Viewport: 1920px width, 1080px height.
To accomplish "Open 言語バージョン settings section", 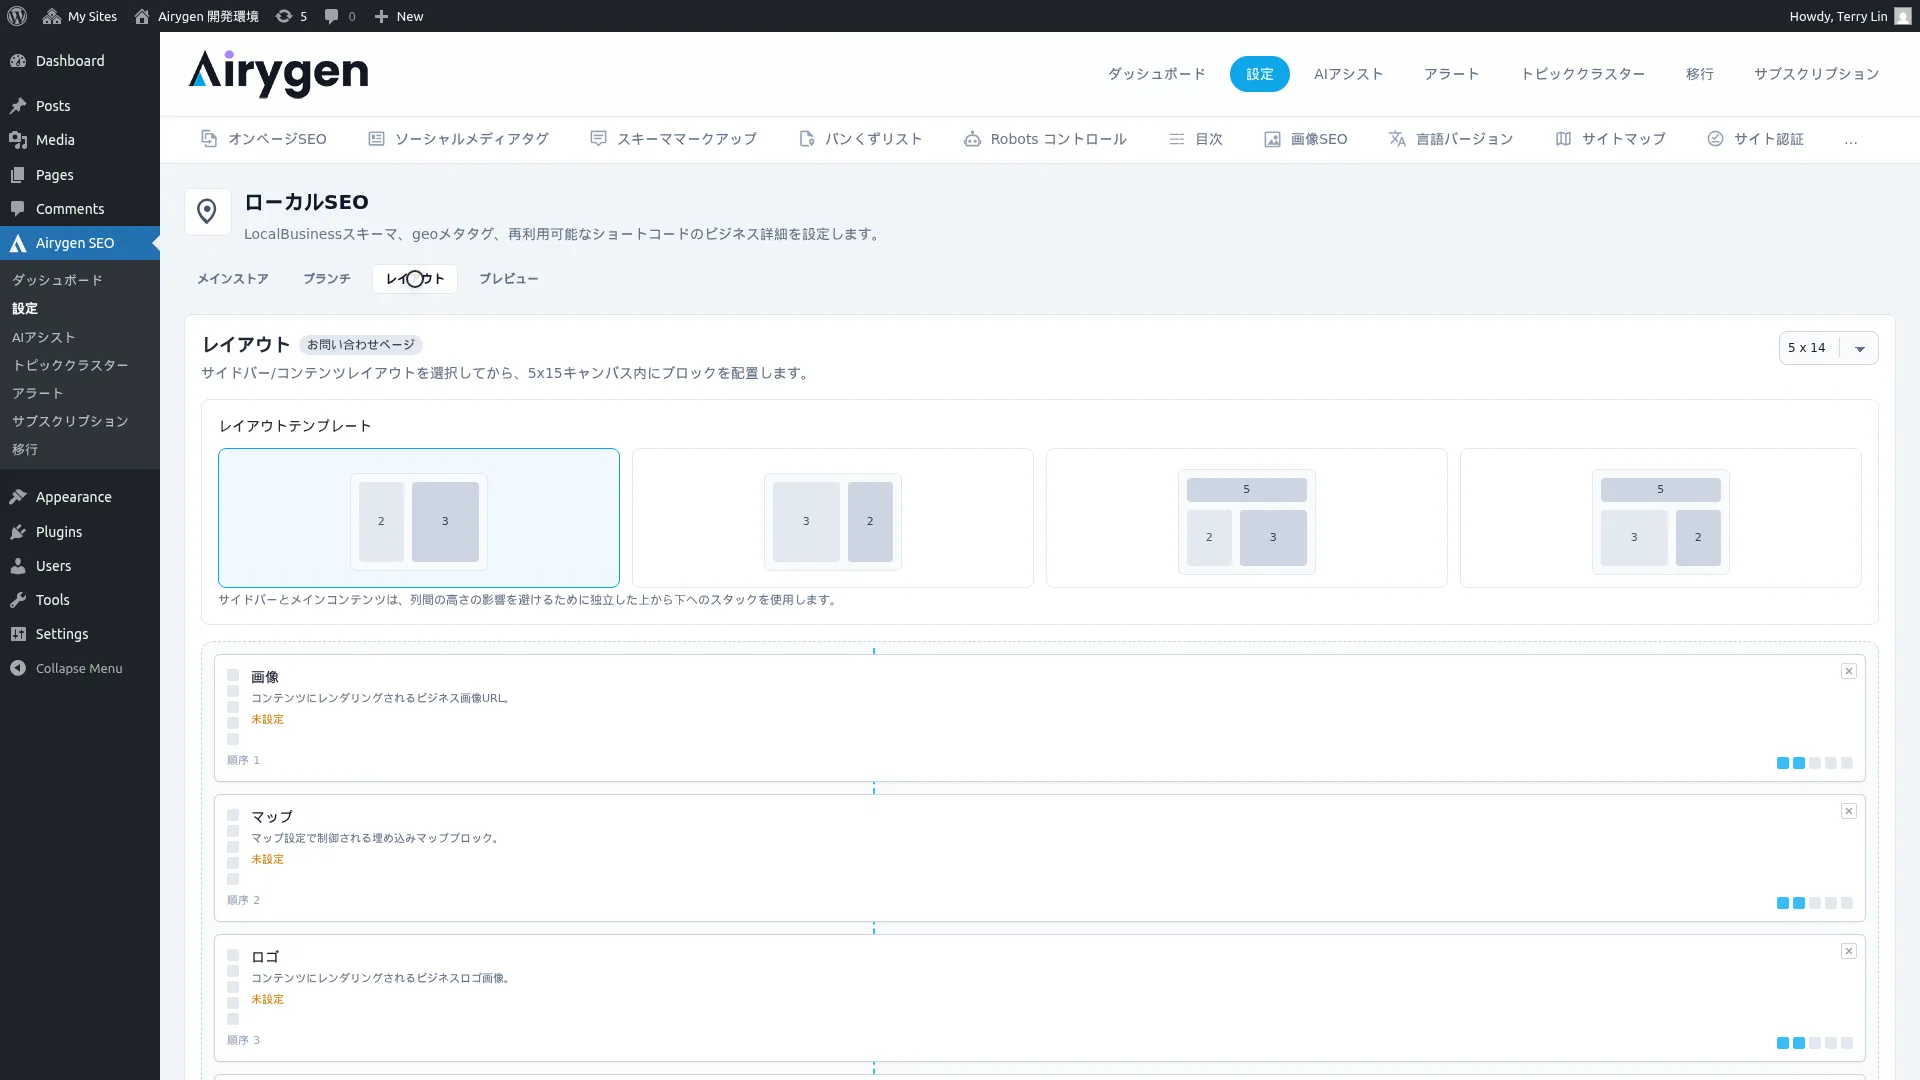I will (x=1451, y=139).
